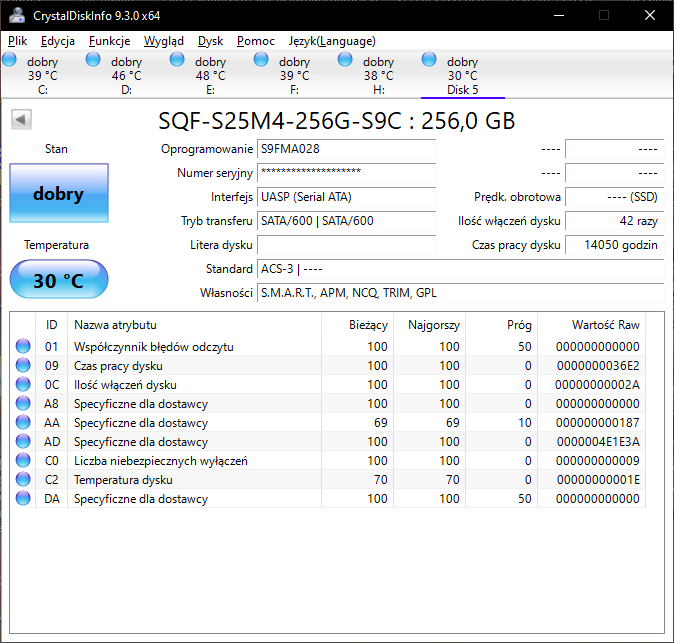Select drive C: status orb
The width and height of the screenshot is (674, 643).
point(9,60)
